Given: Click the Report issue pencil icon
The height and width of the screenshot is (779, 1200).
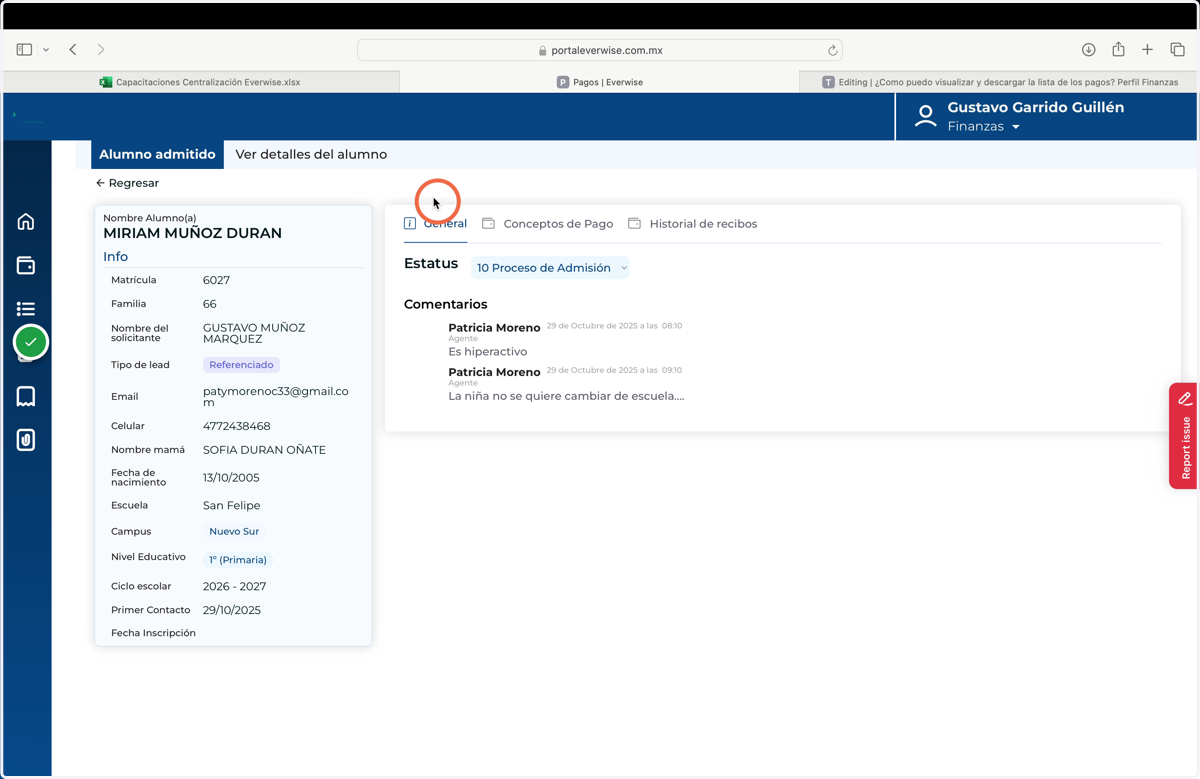Looking at the screenshot, I should click(x=1184, y=398).
